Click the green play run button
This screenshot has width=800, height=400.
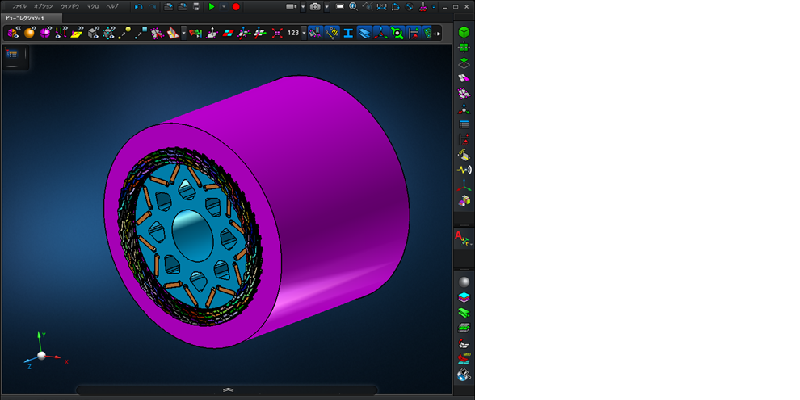point(211,6)
